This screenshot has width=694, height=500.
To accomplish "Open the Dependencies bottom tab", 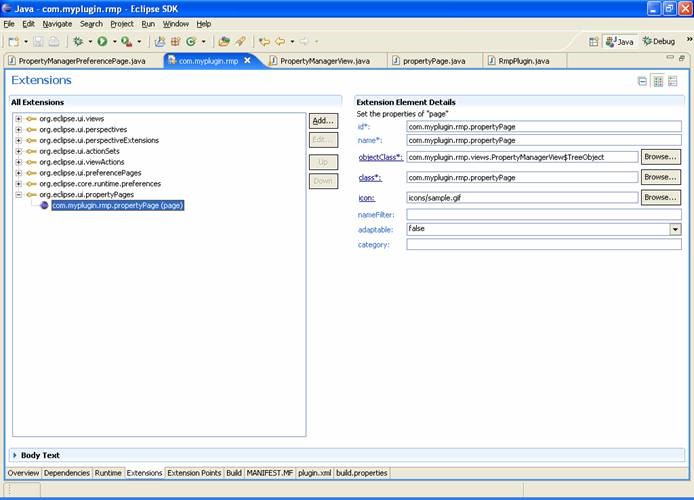I will [x=67, y=473].
